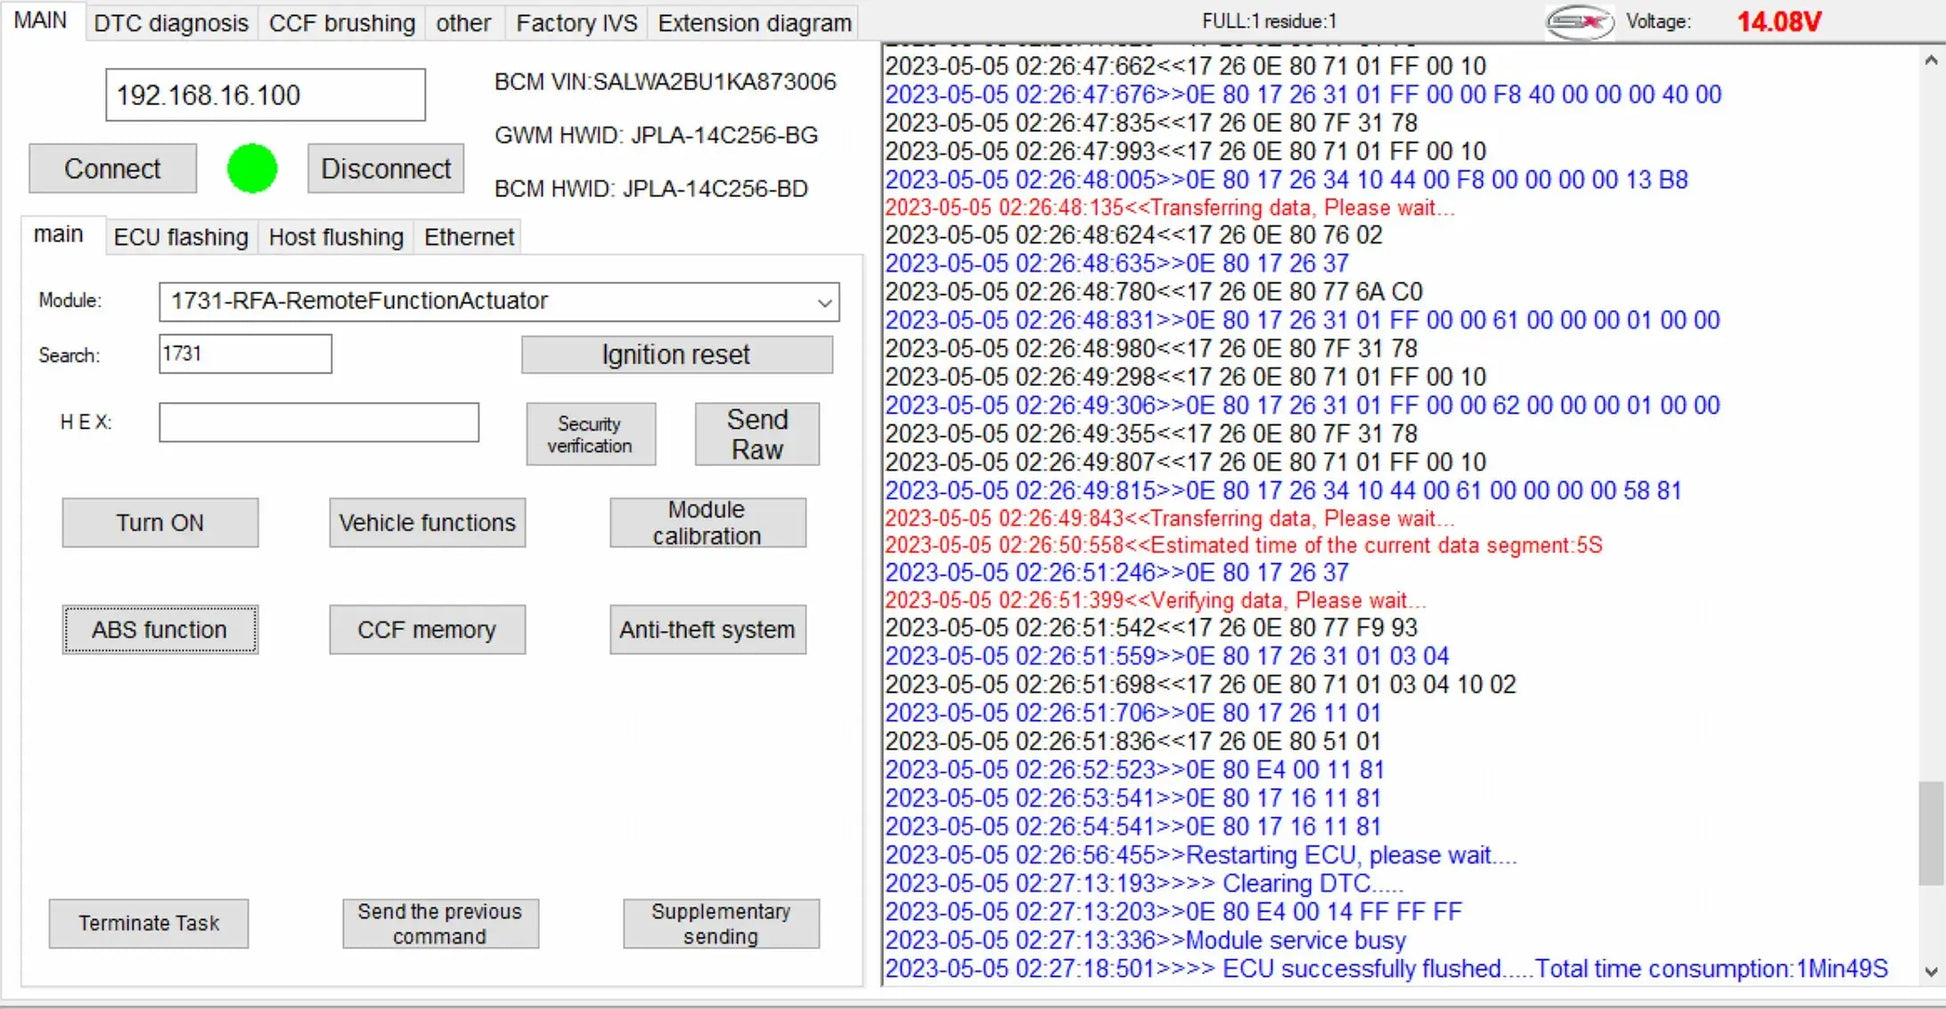Image resolution: width=1946 pixels, height=1009 pixels.
Task: Click the Turn ON button
Action: coord(160,522)
